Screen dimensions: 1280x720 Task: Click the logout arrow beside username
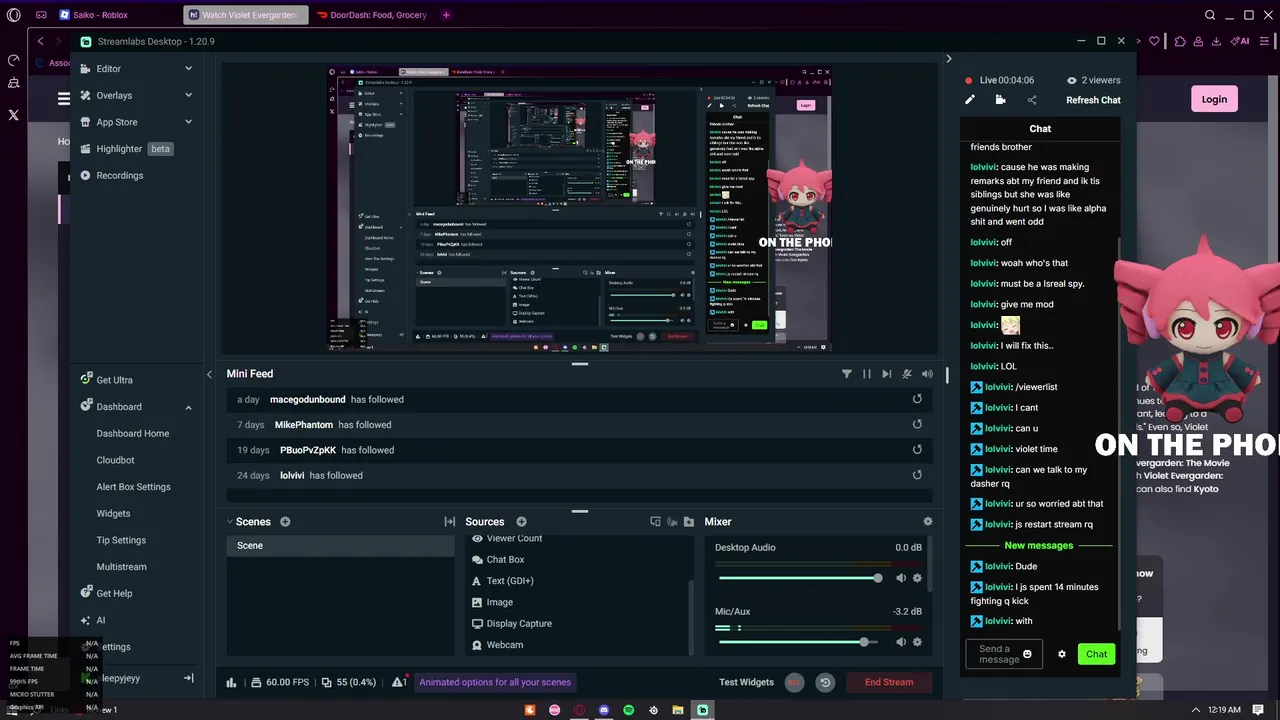(188, 678)
